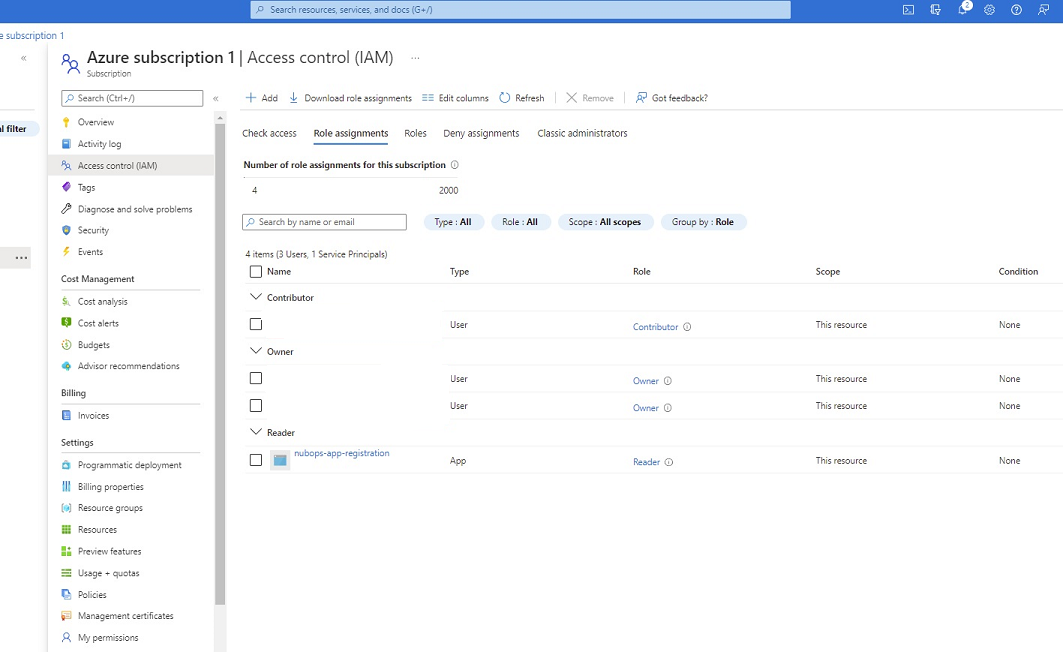This screenshot has width=1063, height=652.
Task: Click the Search by name or email field
Action: point(324,222)
